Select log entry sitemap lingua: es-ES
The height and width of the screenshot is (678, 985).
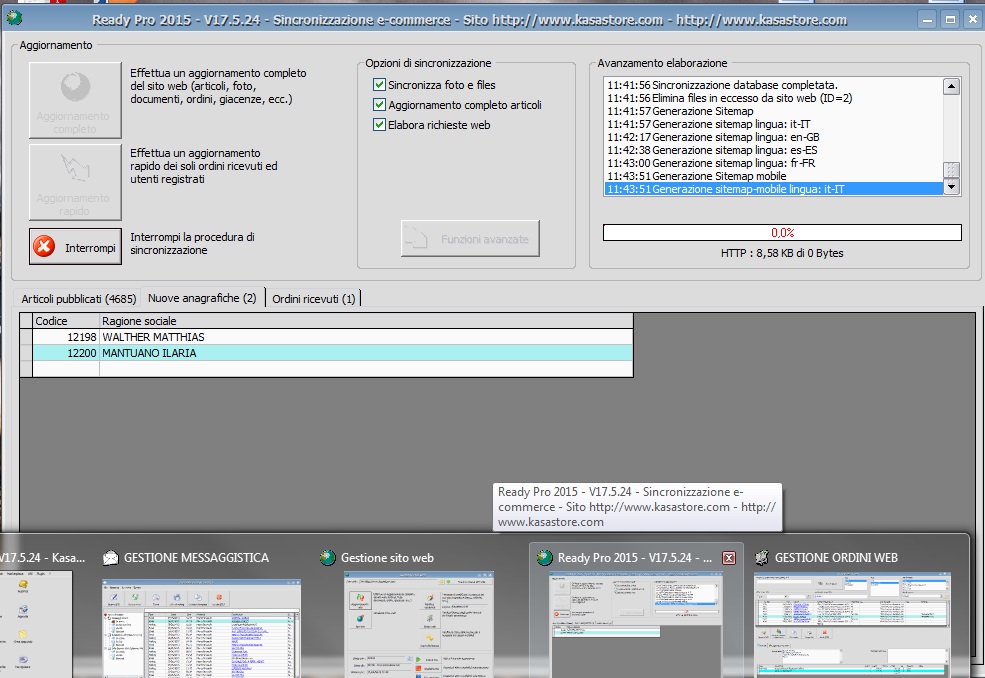pyautogui.click(x=774, y=150)
